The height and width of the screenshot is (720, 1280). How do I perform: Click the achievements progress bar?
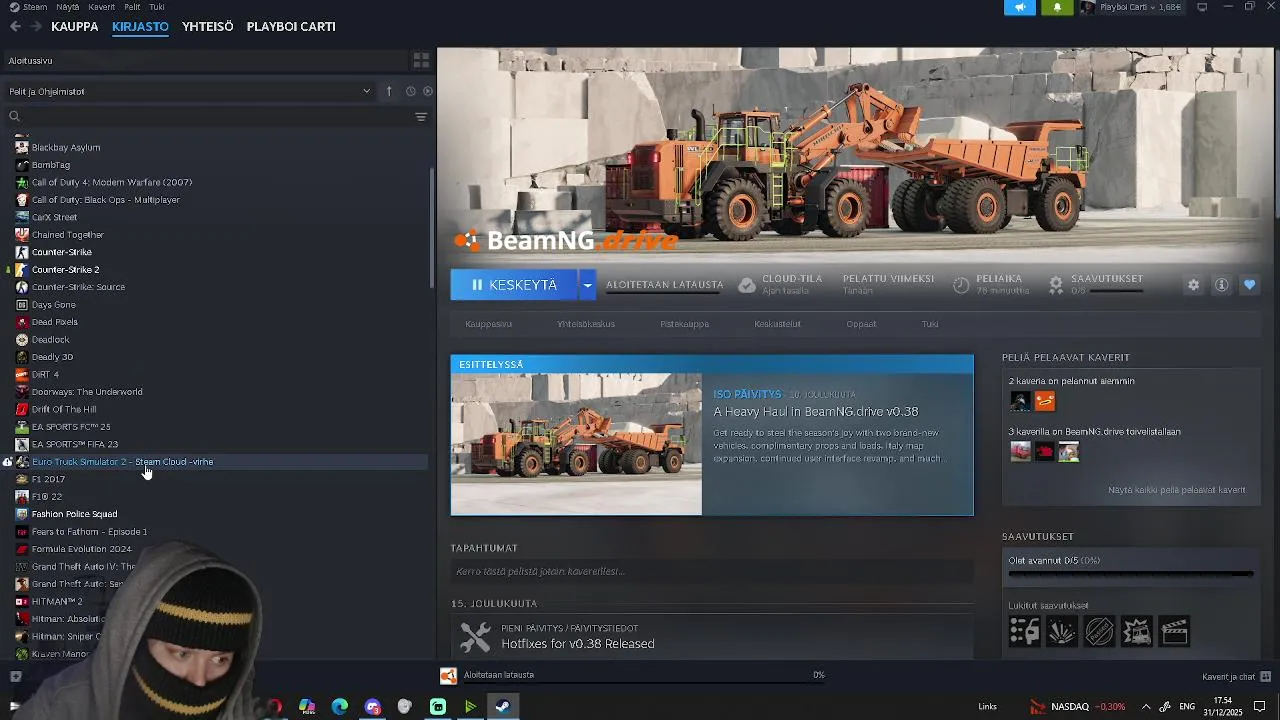[1131, 574]
